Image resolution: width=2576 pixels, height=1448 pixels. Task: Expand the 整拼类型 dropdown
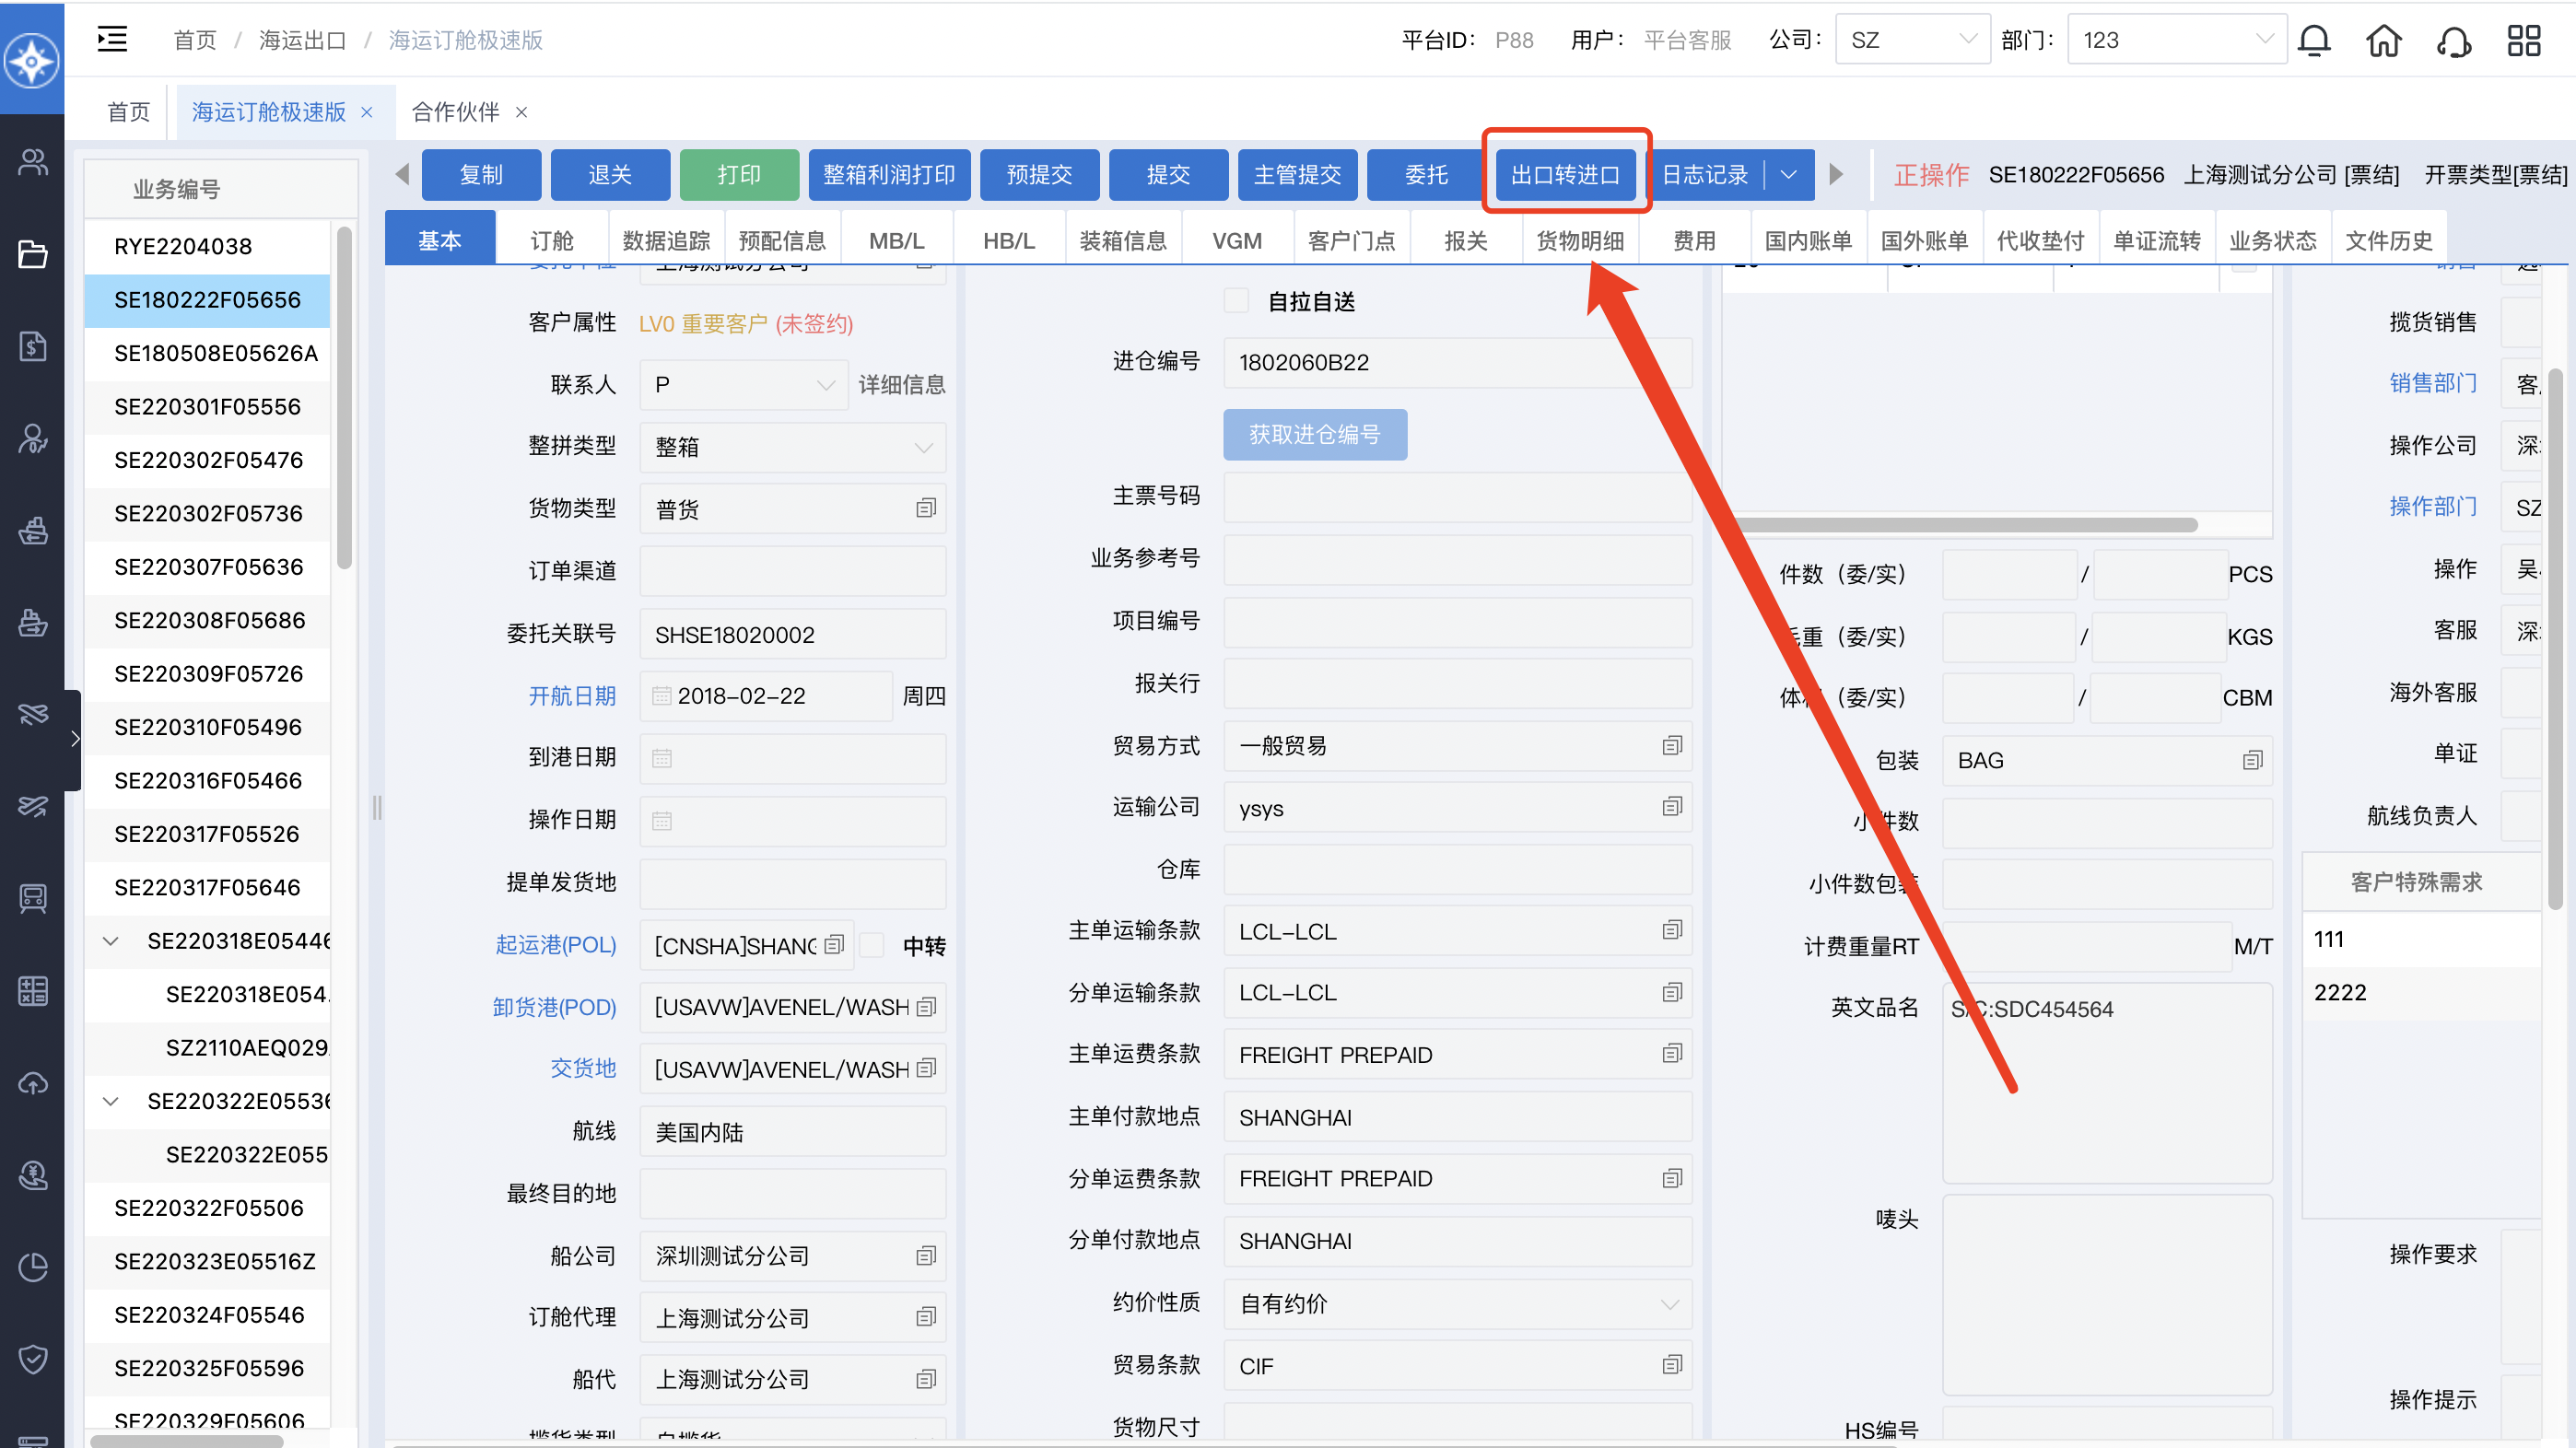792,447
